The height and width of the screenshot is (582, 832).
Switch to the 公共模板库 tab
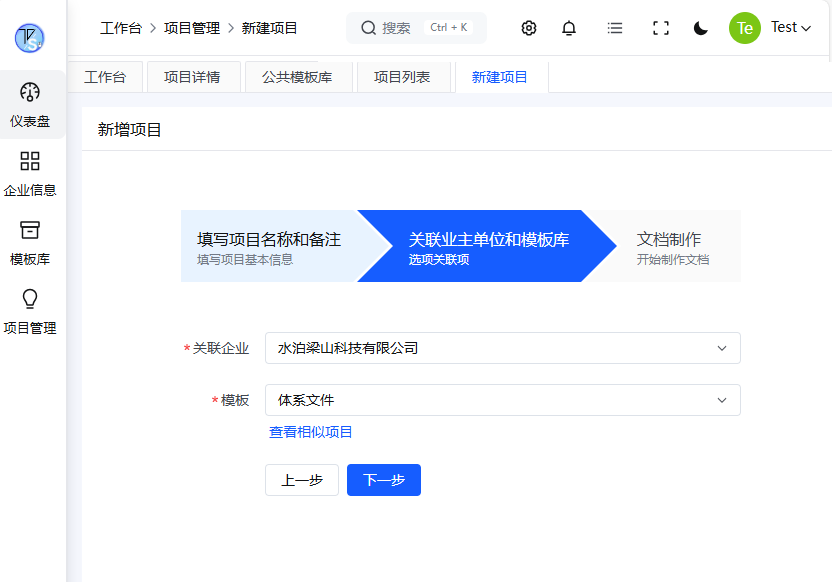300,76
